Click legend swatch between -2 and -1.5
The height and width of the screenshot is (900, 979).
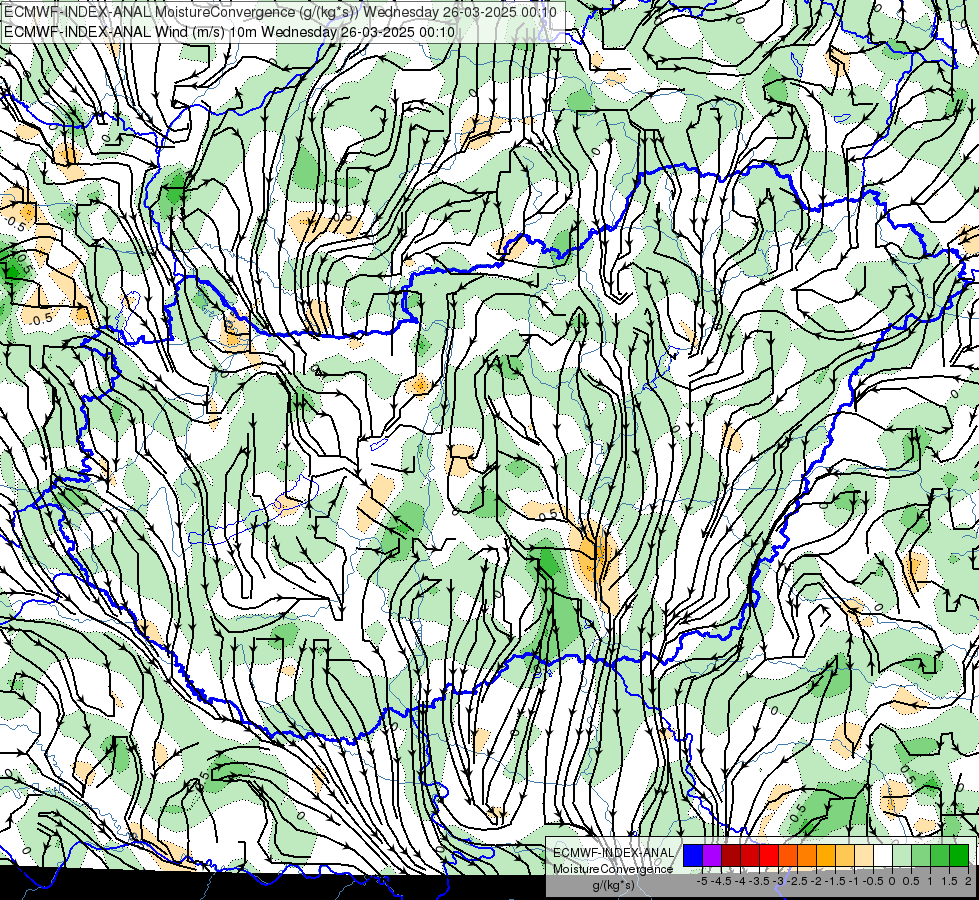click(826, 856)
